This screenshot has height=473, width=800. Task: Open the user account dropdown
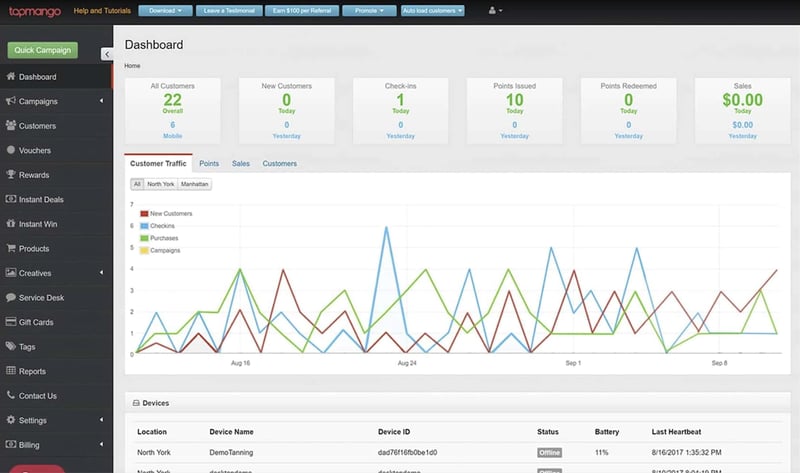(x=494, y=11)
